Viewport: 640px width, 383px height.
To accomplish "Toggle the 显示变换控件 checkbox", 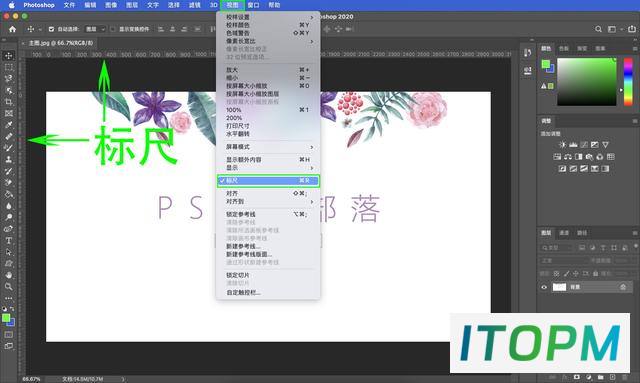I will pyautogui.click(x=113, y=29).
